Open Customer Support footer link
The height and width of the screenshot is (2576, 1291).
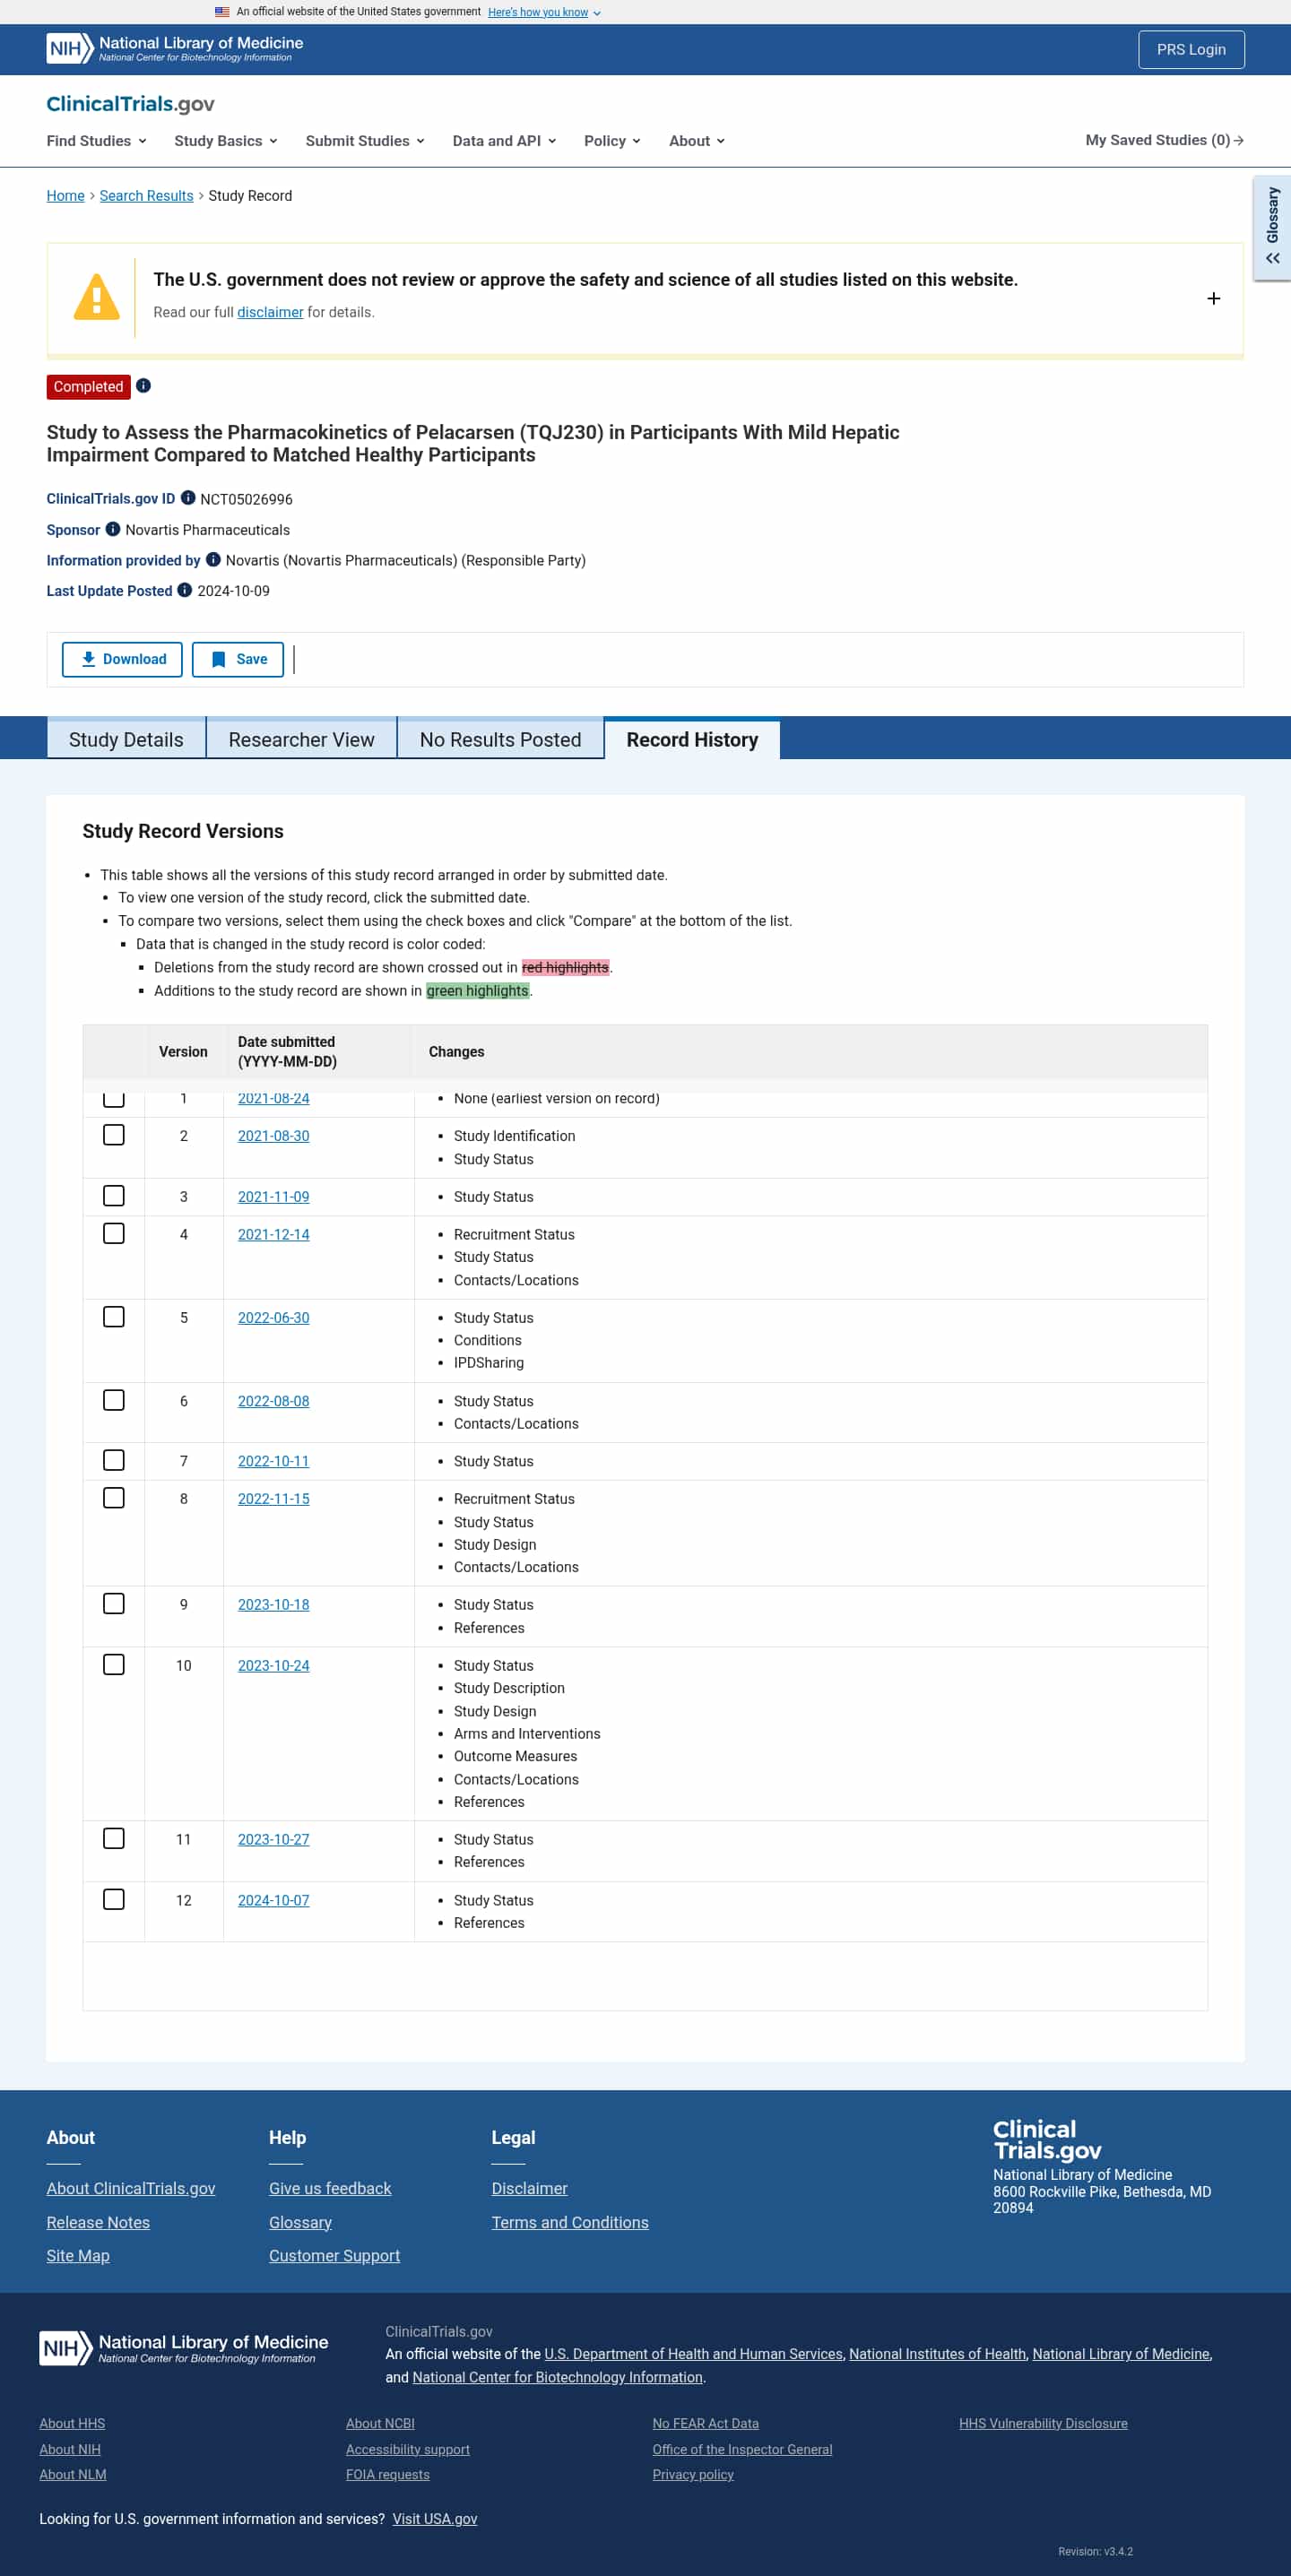(334, 2255)
